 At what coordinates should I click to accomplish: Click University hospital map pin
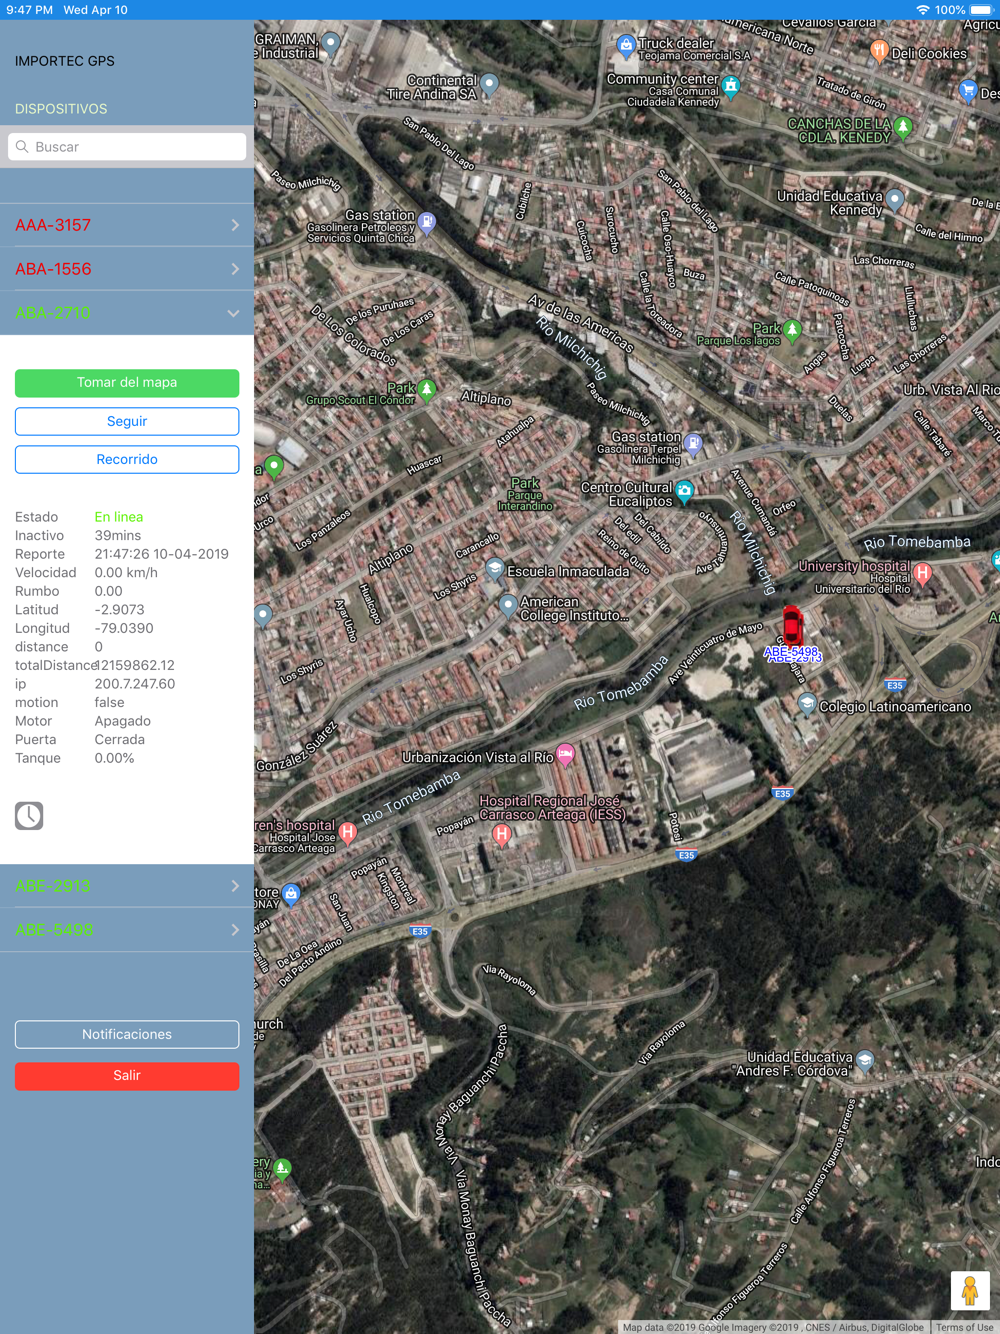point(922,573)
